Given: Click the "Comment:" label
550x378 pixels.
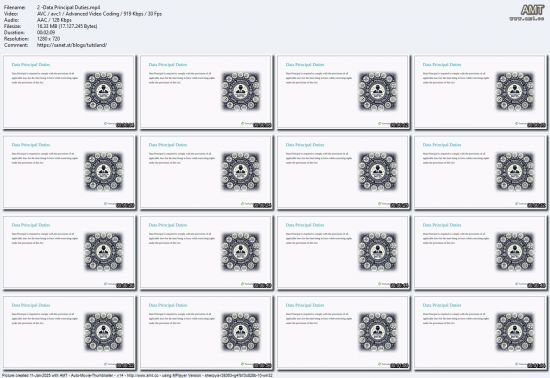Looking at the screenshot, I should click(16, 45).
